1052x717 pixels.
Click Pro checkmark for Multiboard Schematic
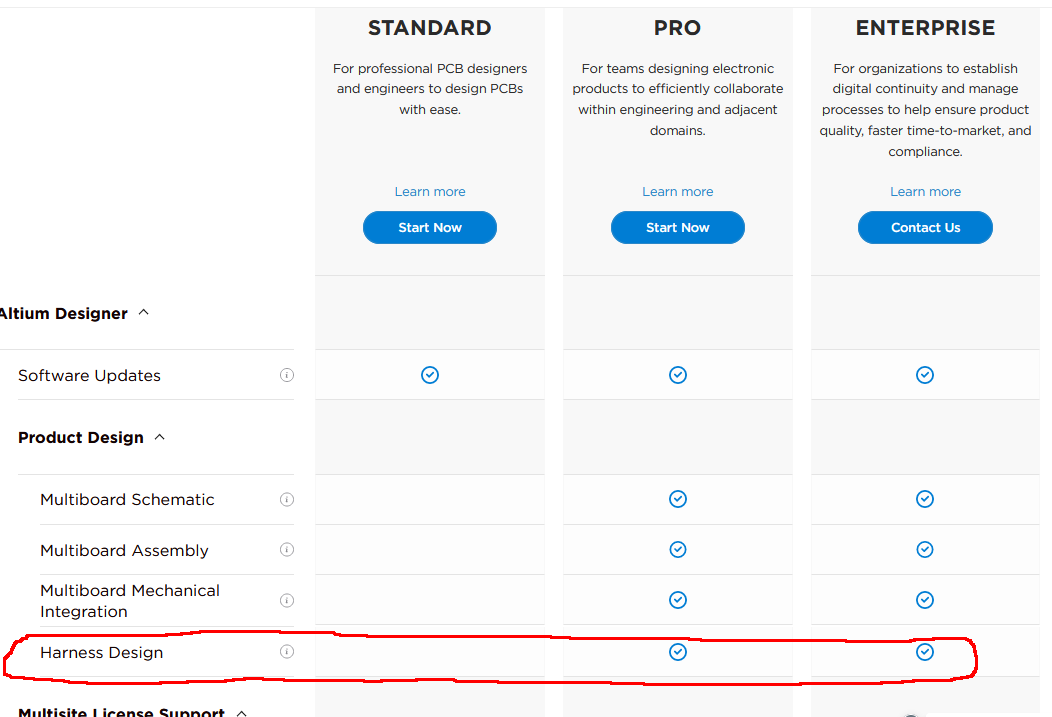click(x=678, y=499)
